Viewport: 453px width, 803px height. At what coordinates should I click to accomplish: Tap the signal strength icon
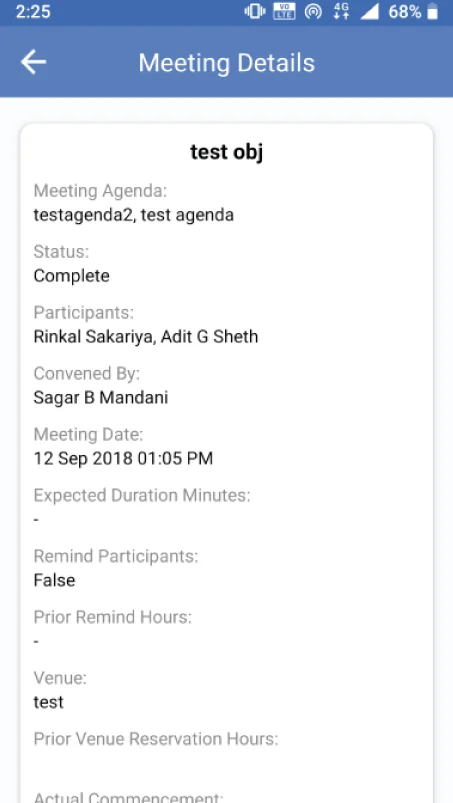click(369, 11)
